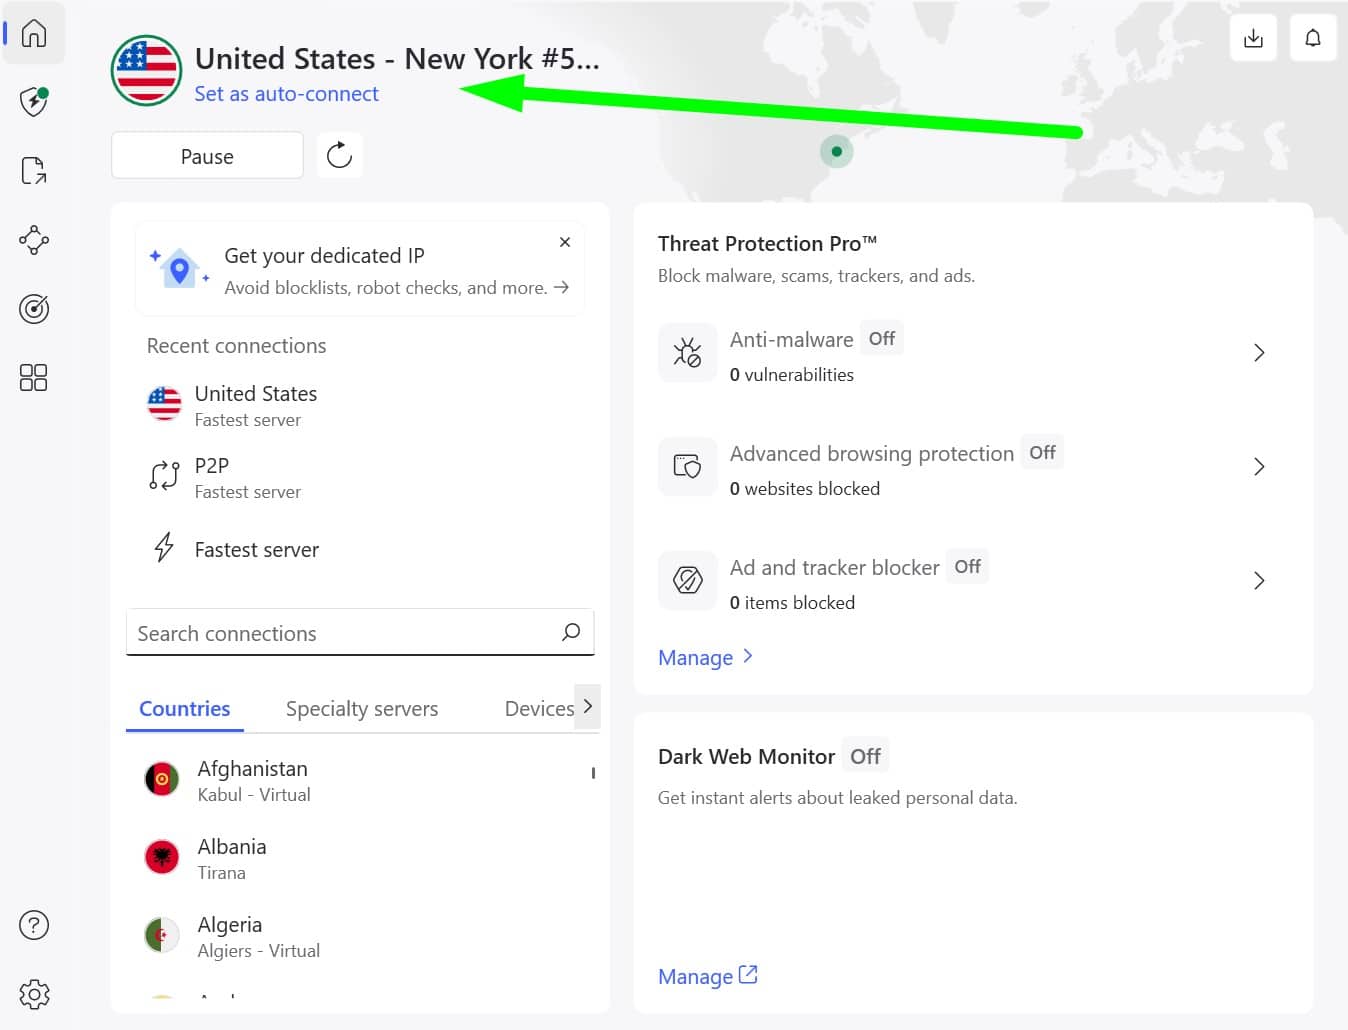Click the Advanced browsing protection Off badge
This screenshot has height=1030, width=1348.
[1042, 452]
